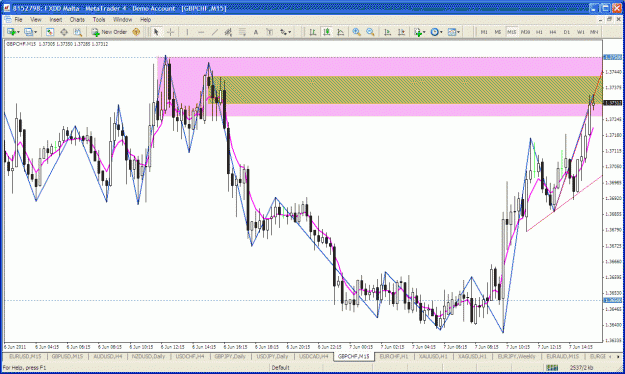Select the Fibonacci retracement tool
The height and width of the screenshot is (374, 625).
[242, 32]
